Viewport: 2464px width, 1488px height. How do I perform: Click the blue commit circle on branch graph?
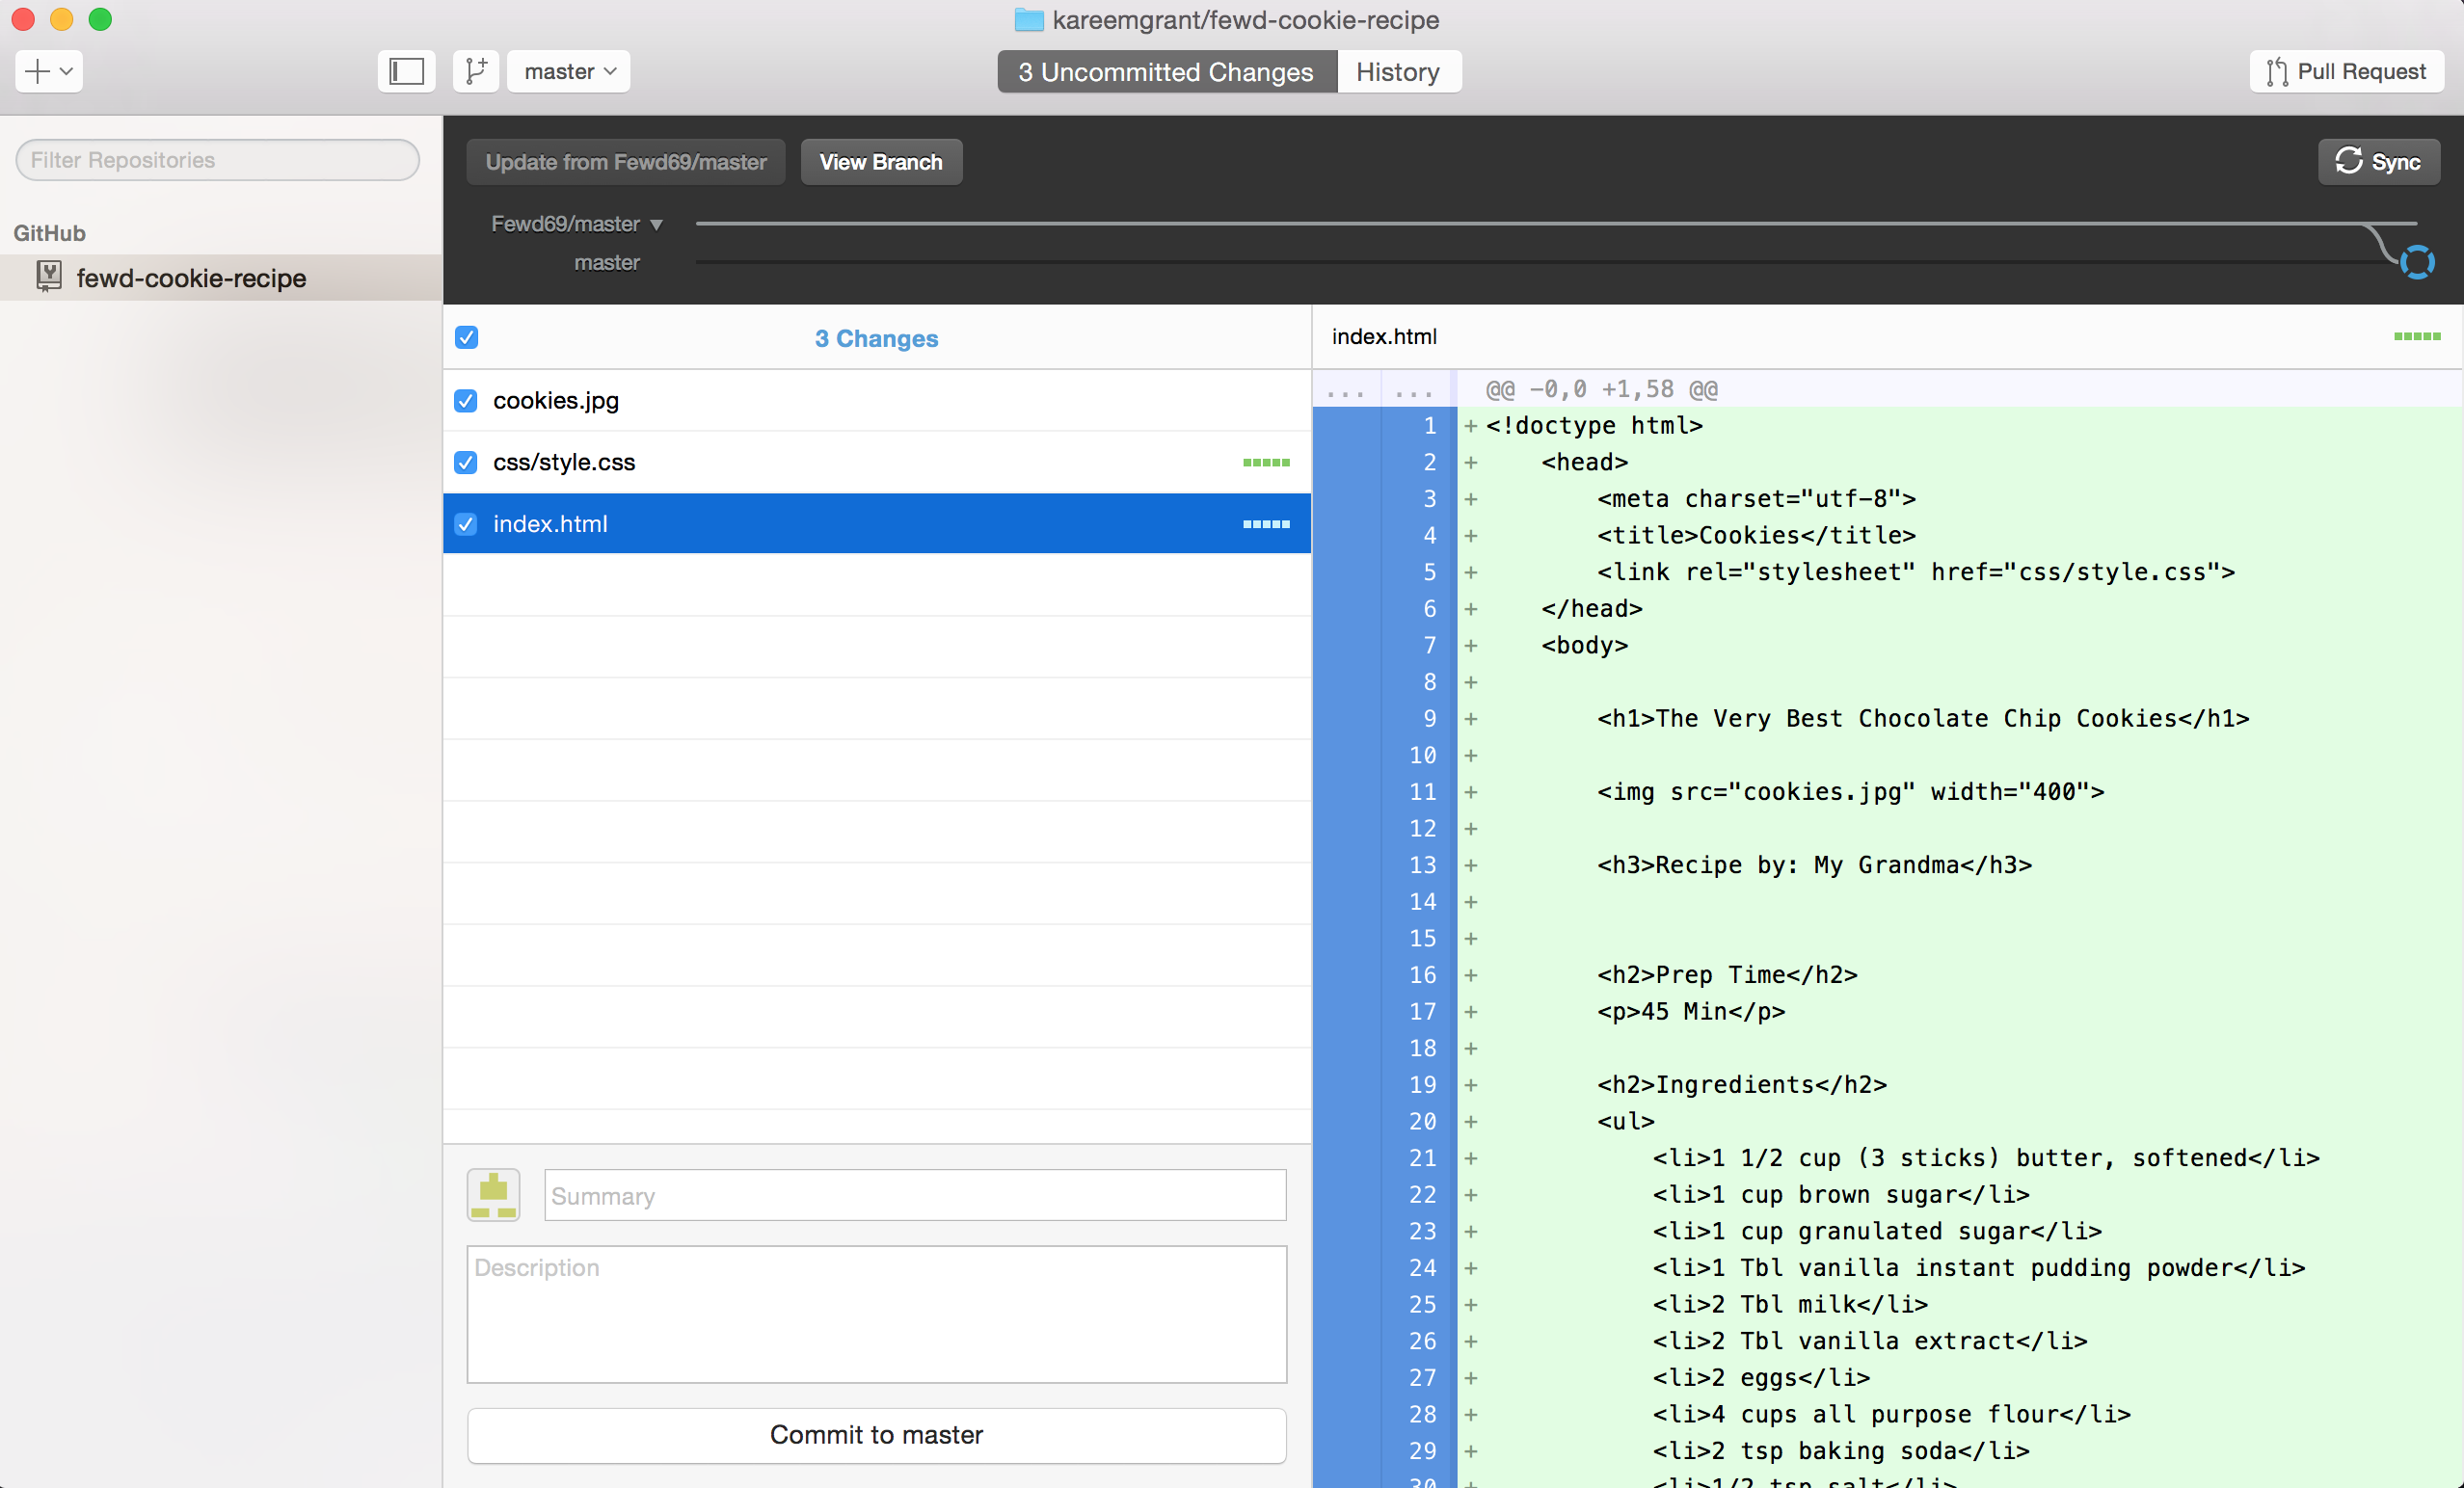click(x=2417, y=262)
